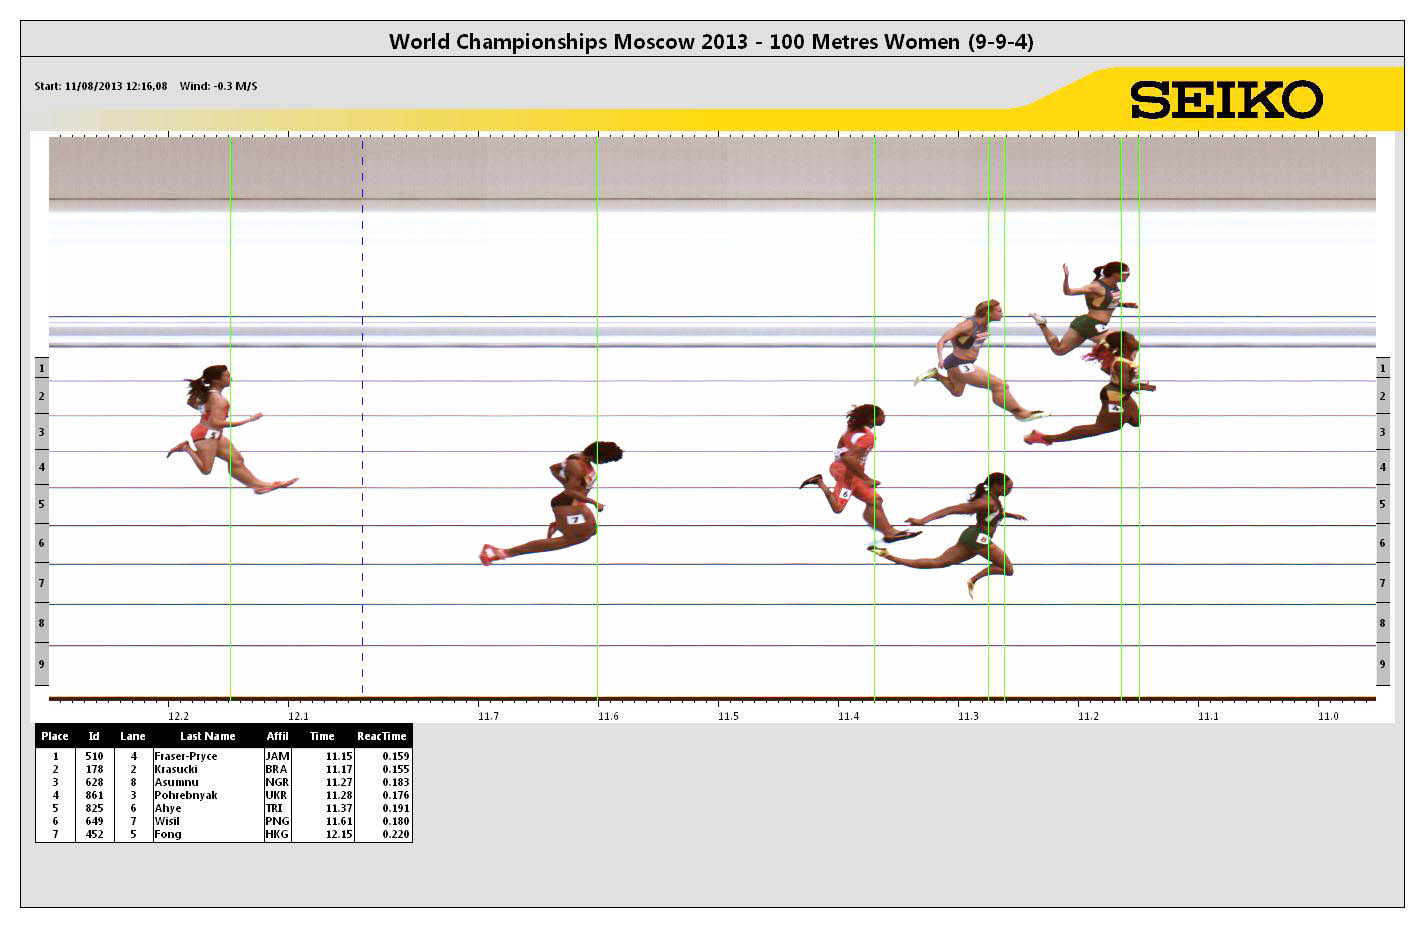Click the Start timestamp text
The image size is (1425, 928).
tap(101, 86)
